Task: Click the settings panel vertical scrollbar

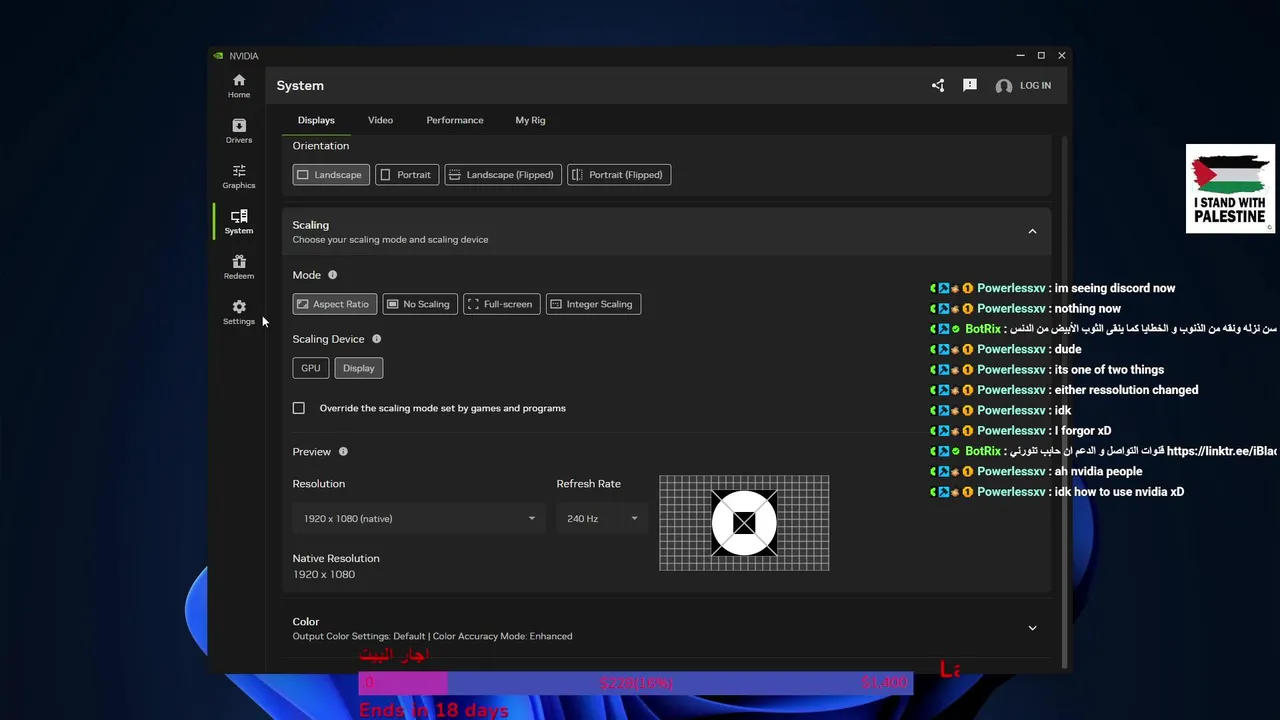Action: pyautogui.click(x=1064, y=402)
